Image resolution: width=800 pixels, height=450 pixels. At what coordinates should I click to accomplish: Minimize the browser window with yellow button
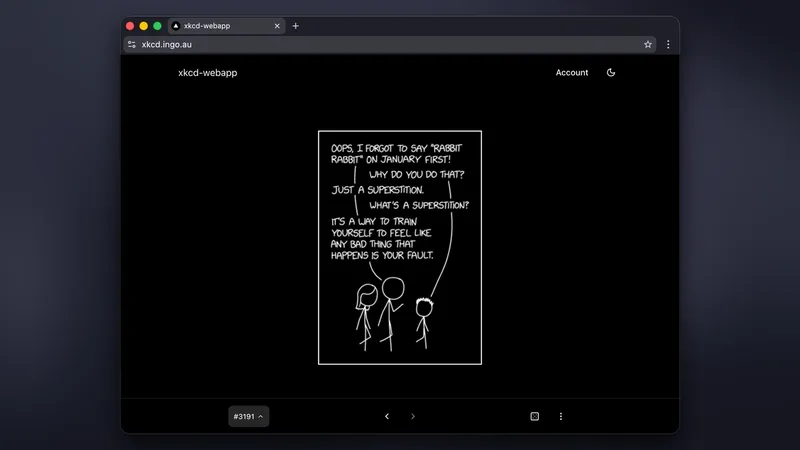143,26
